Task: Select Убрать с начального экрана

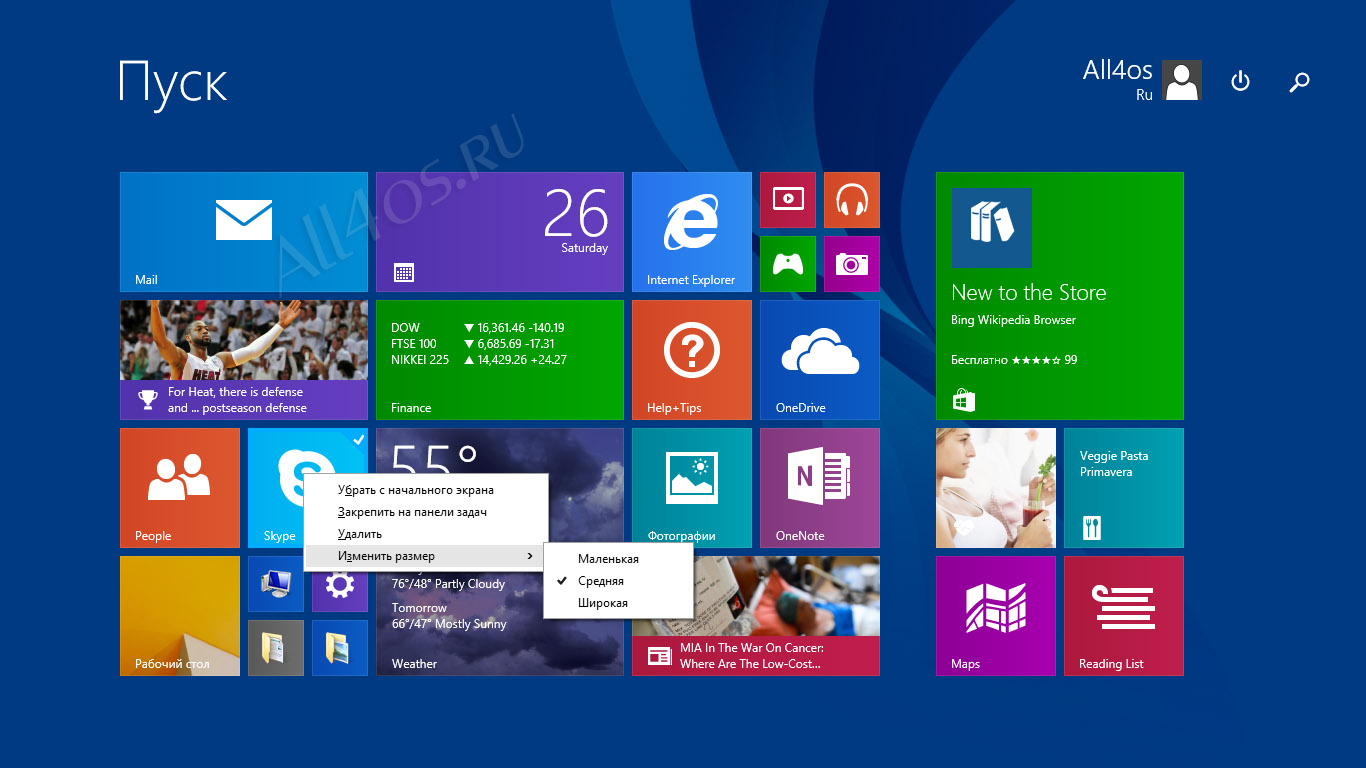Action: pos(426,490)
